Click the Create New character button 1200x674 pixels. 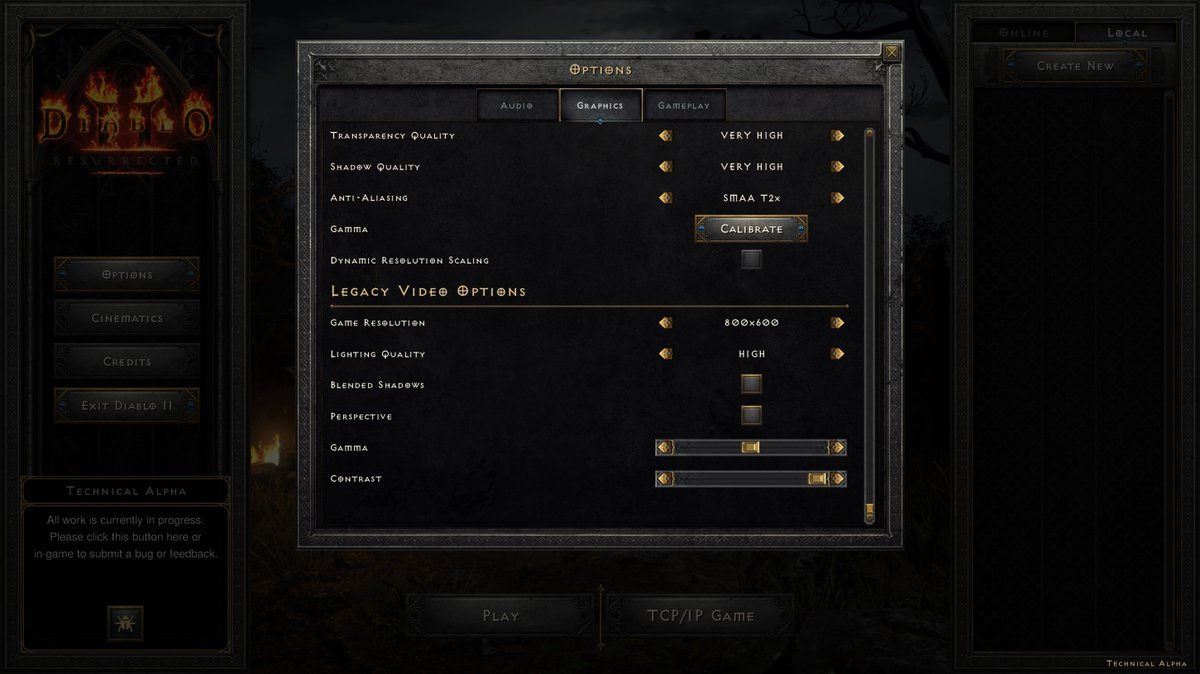[x=1075, y=66]
